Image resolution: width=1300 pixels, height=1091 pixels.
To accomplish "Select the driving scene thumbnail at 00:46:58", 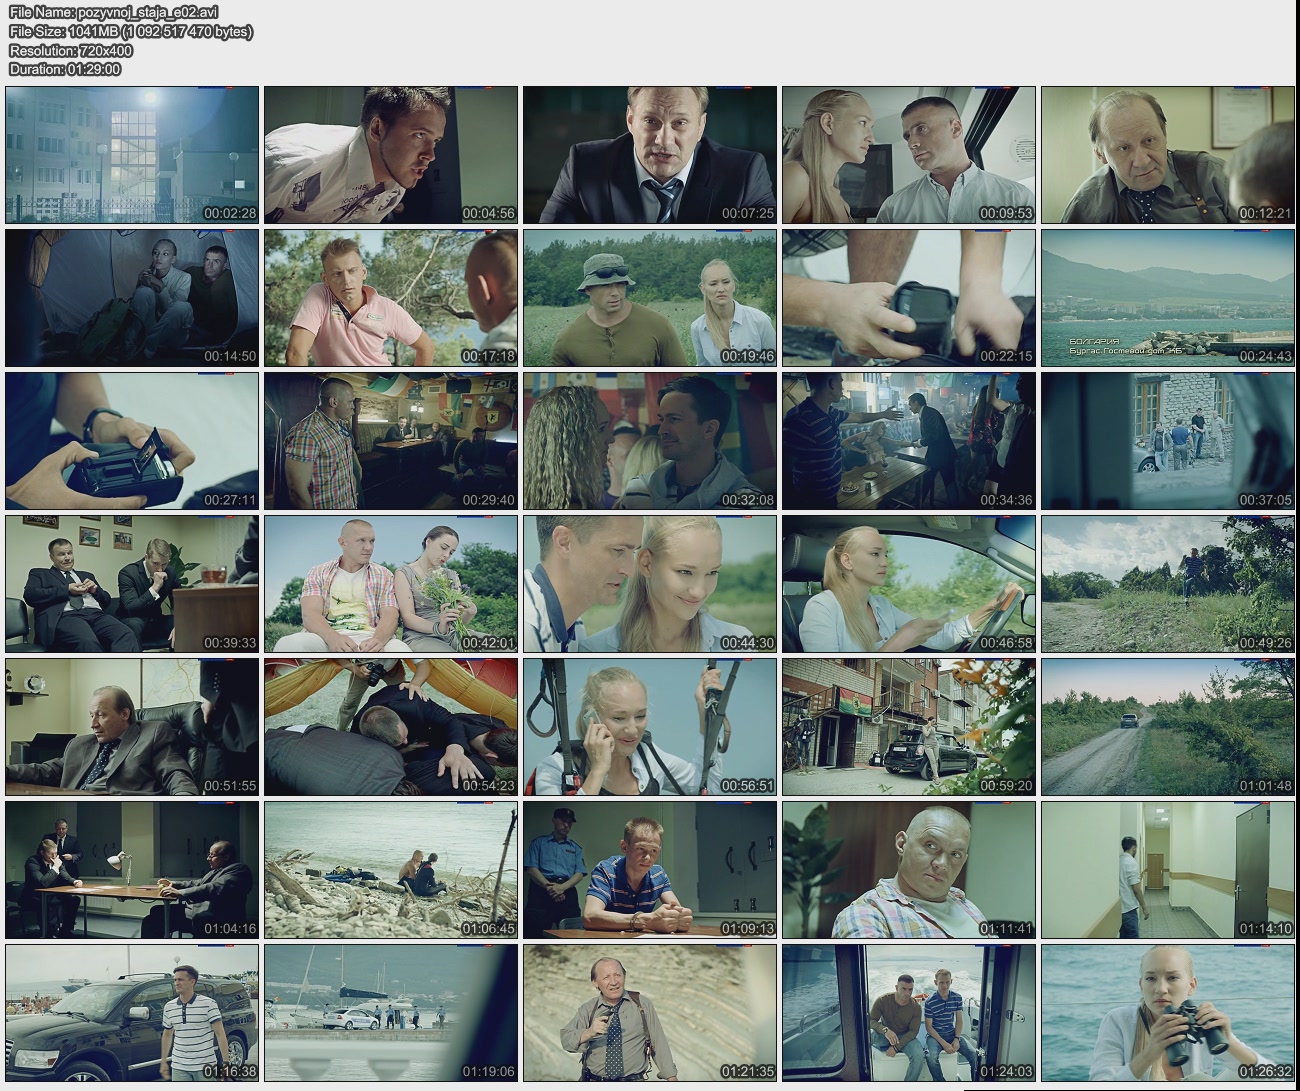I will pyautogui.click(x=908, y=584).
